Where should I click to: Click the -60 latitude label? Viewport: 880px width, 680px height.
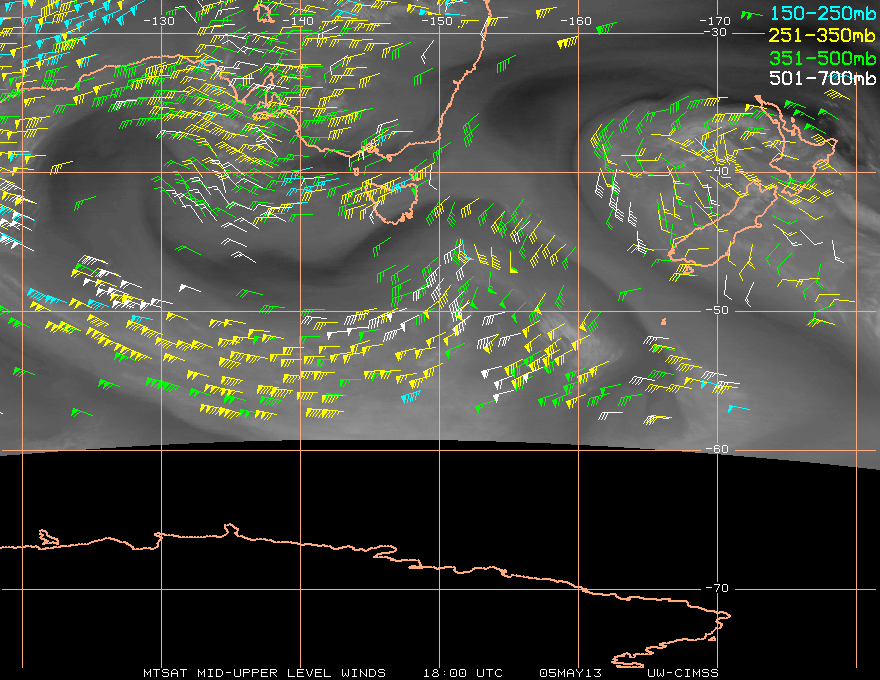click(x=718, y=449)
